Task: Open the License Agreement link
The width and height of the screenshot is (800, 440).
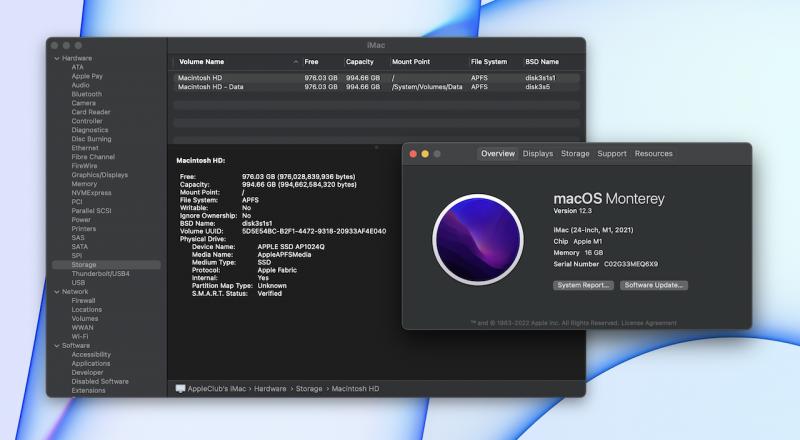Action: coord(649,323)
